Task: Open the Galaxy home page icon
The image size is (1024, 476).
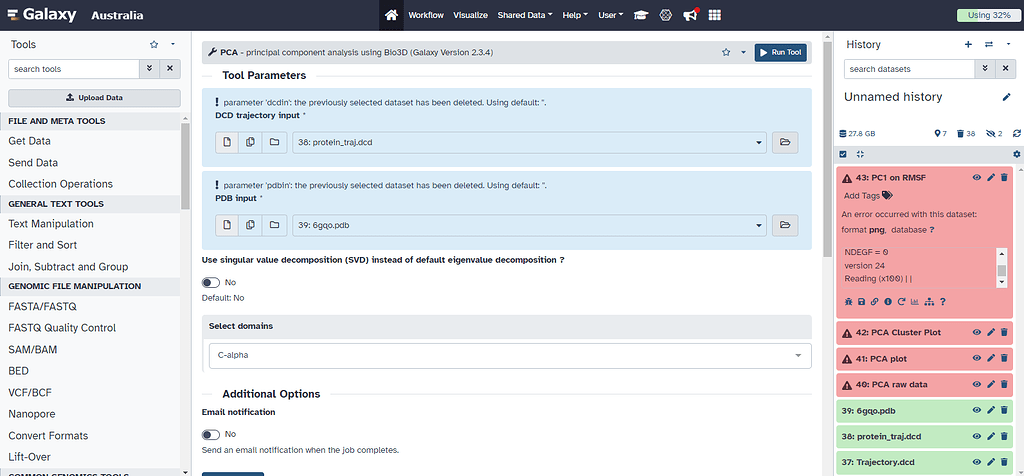Action: click(391, 15)
